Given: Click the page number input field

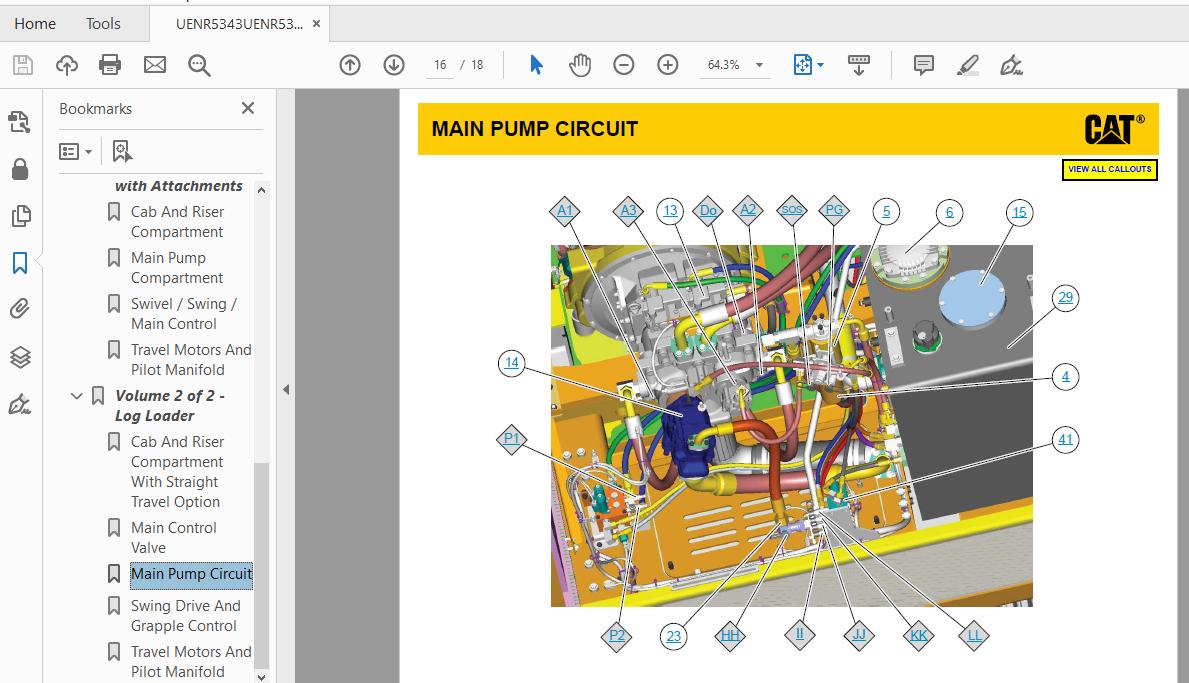Looking at the screenshot, I should click(440, 65).
